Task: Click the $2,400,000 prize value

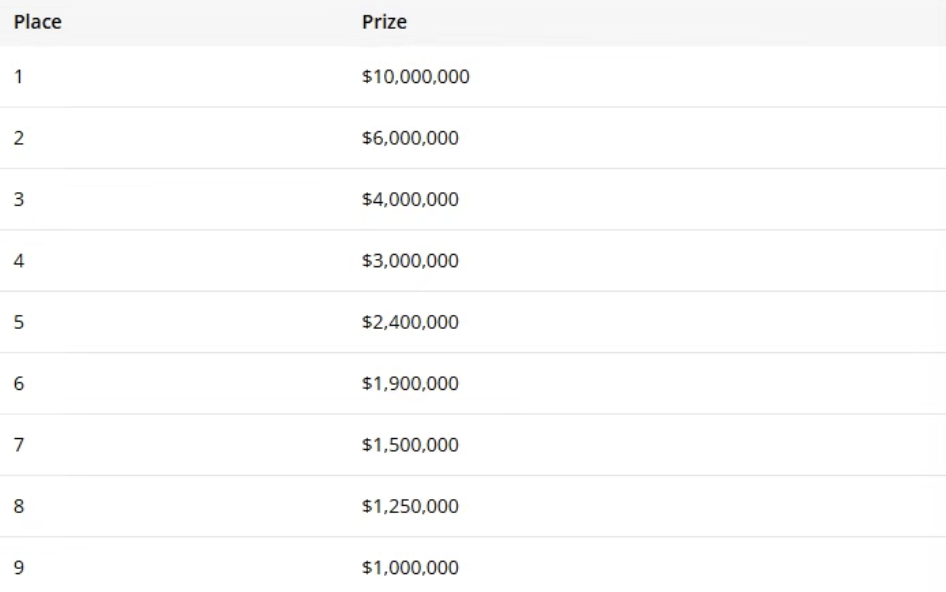Action: 410,322
